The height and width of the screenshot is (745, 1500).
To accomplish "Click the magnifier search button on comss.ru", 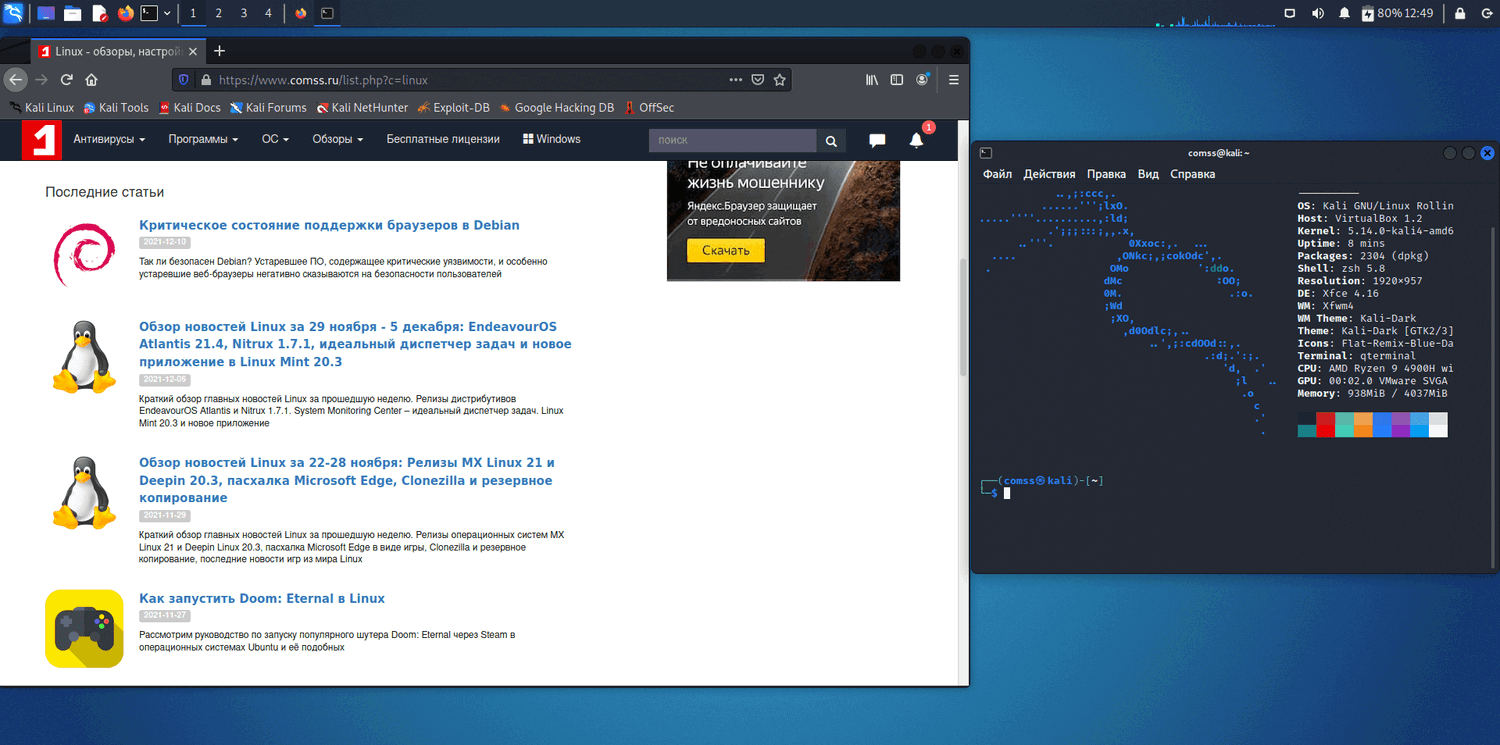I will [x=831, y=141].
